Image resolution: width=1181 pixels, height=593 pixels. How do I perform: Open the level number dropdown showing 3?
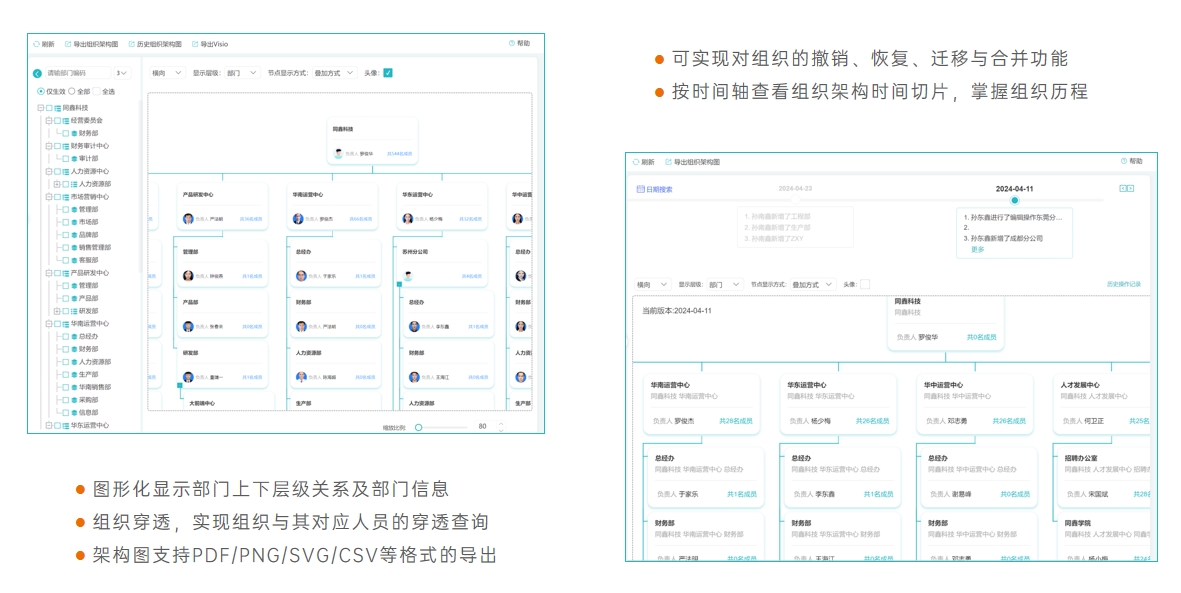pyautogui.click(x=122, y=73)
